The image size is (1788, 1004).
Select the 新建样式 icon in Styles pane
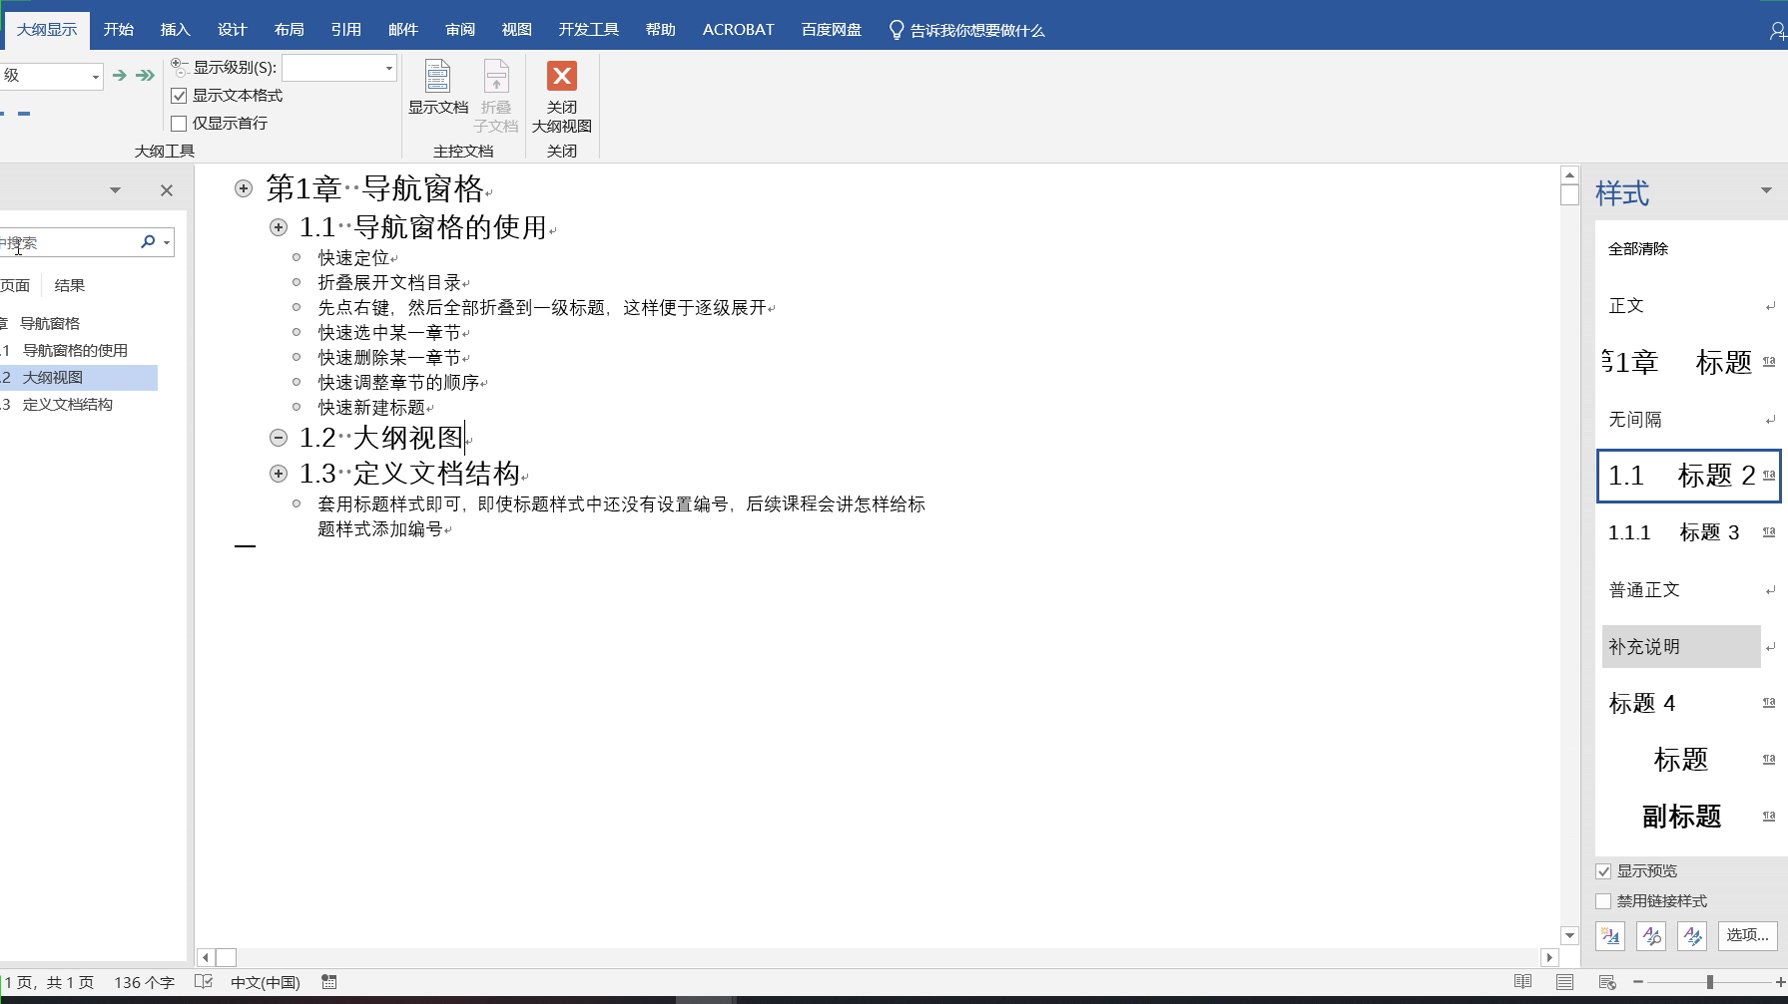tap(1610, 936)
